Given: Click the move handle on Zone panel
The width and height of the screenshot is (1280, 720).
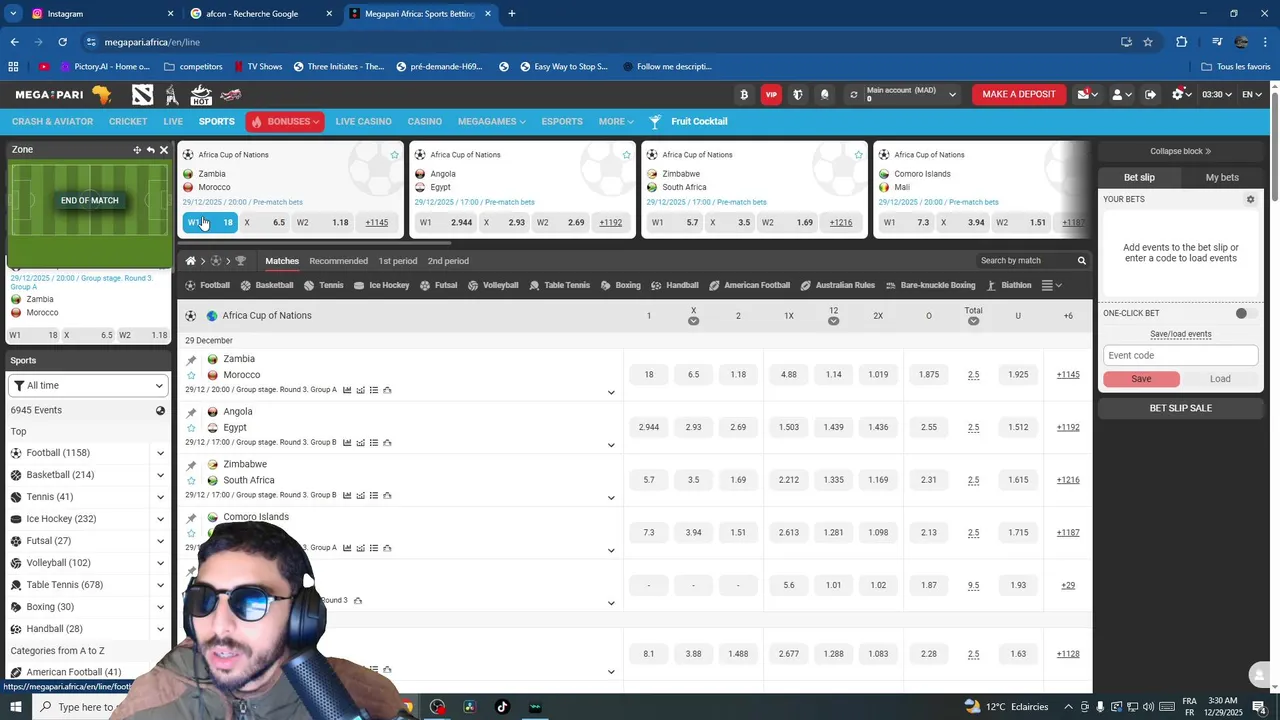Looking at the screenshot, I should point(137,150).
